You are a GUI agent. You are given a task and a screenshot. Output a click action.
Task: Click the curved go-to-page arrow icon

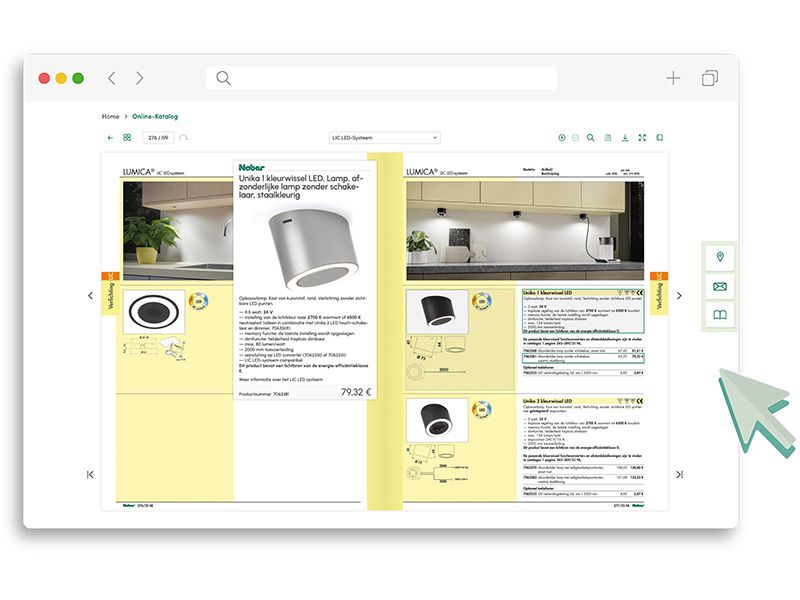pos(184,138)
